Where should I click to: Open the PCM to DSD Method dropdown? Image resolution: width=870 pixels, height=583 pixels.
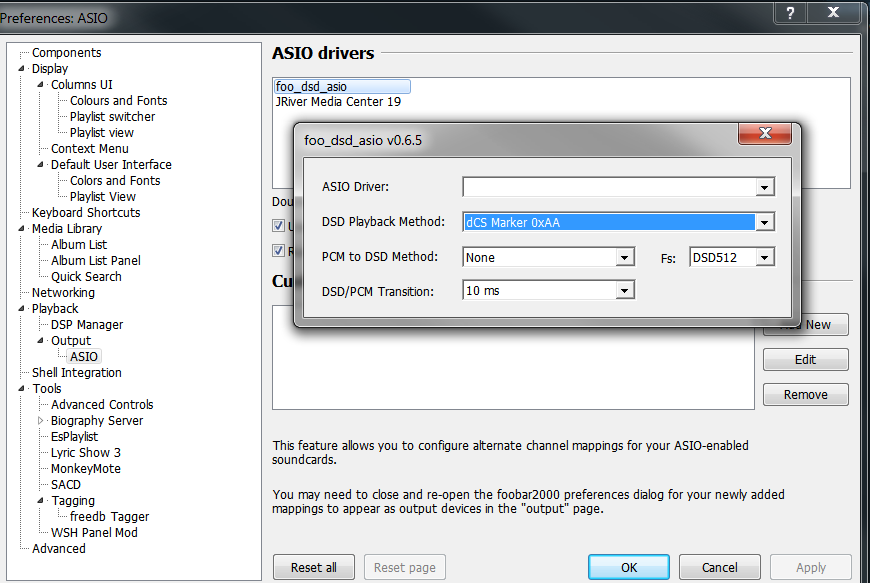625,257
